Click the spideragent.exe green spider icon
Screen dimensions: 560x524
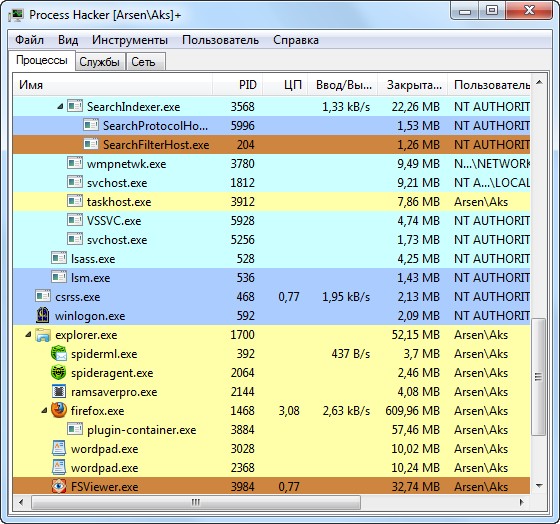pos(59,373)
